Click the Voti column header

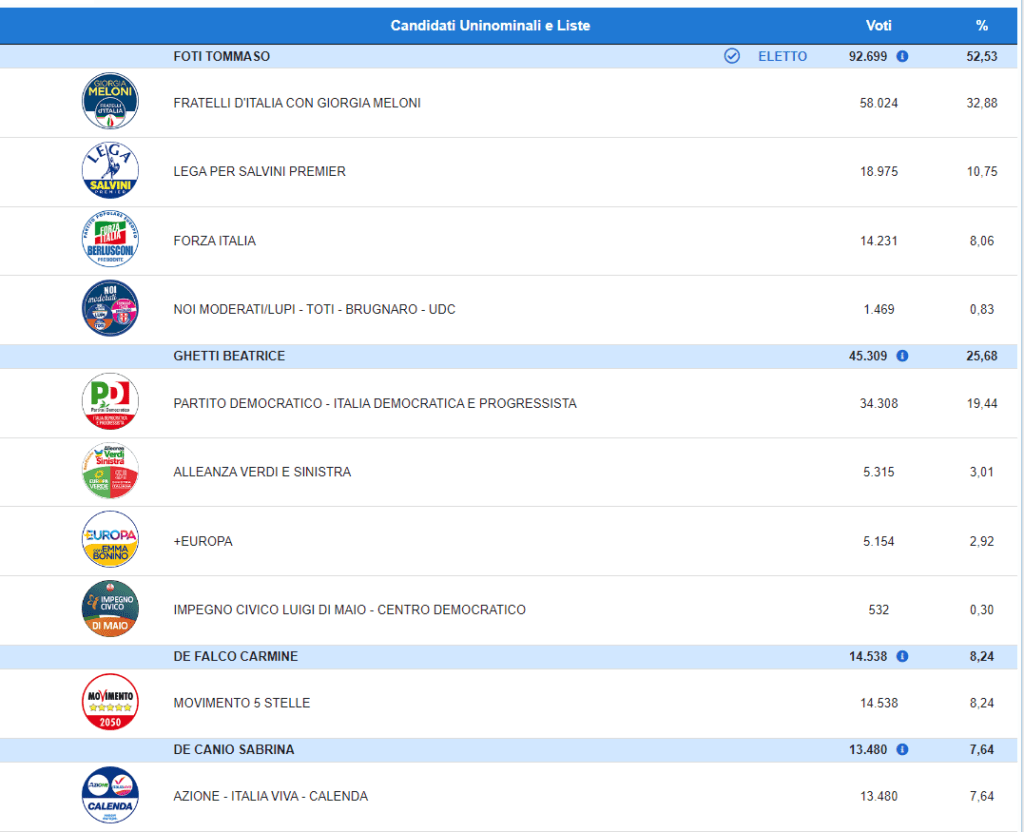pos(879,25)
